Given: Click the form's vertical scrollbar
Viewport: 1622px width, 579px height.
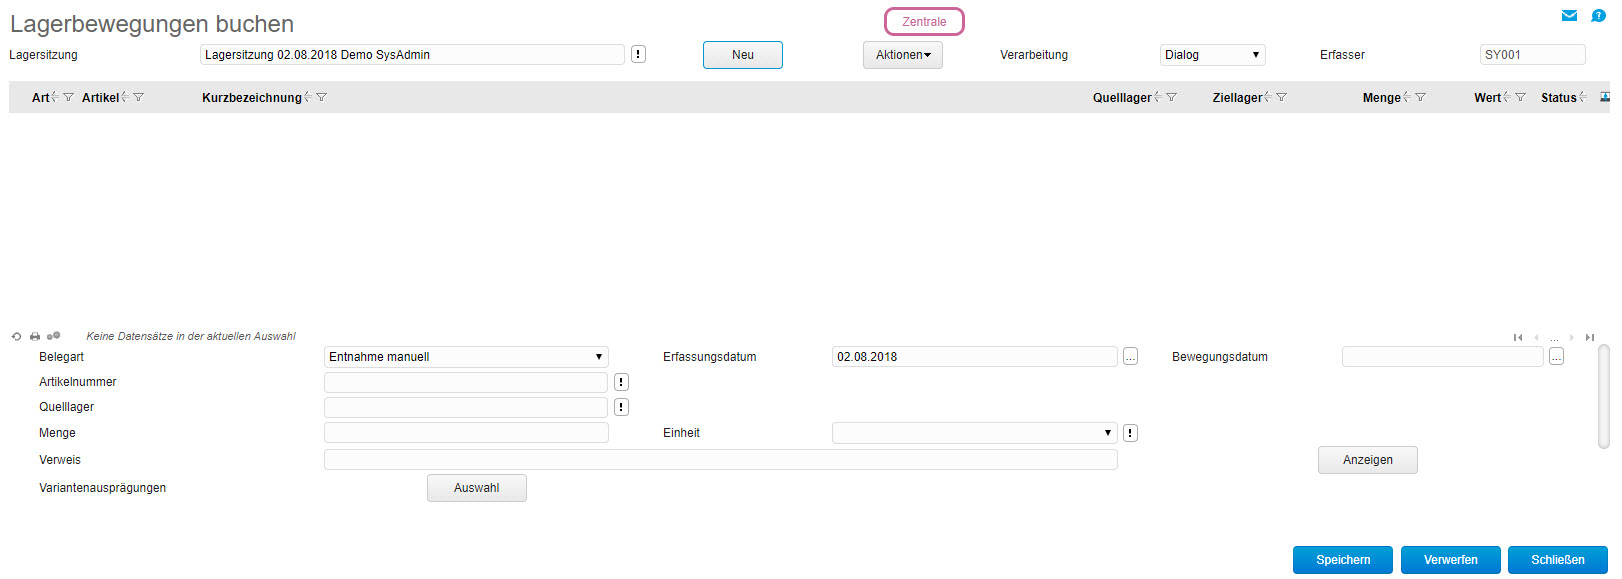Looking at the screenshot, I should (1604, 397).
